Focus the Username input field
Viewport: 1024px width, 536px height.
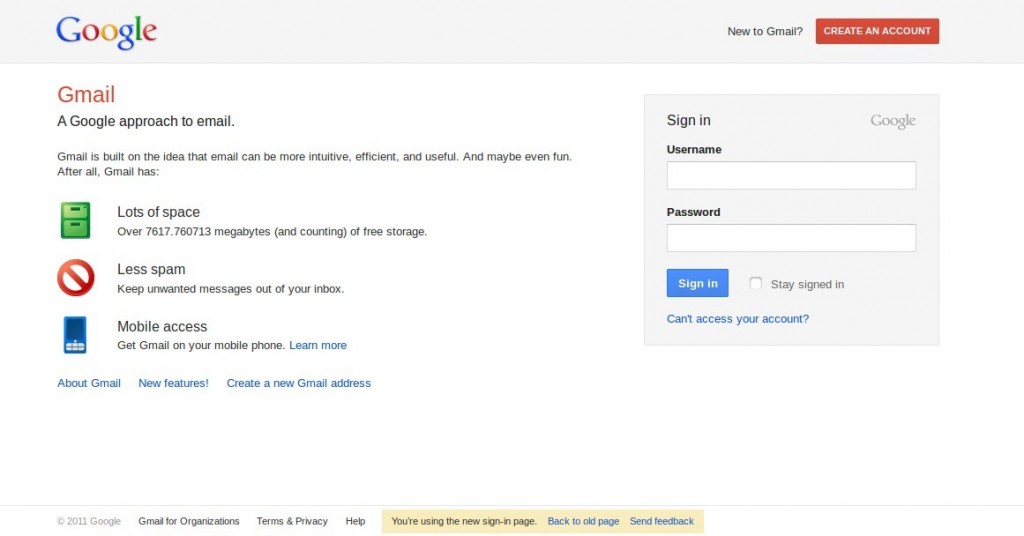coord(791,175)
